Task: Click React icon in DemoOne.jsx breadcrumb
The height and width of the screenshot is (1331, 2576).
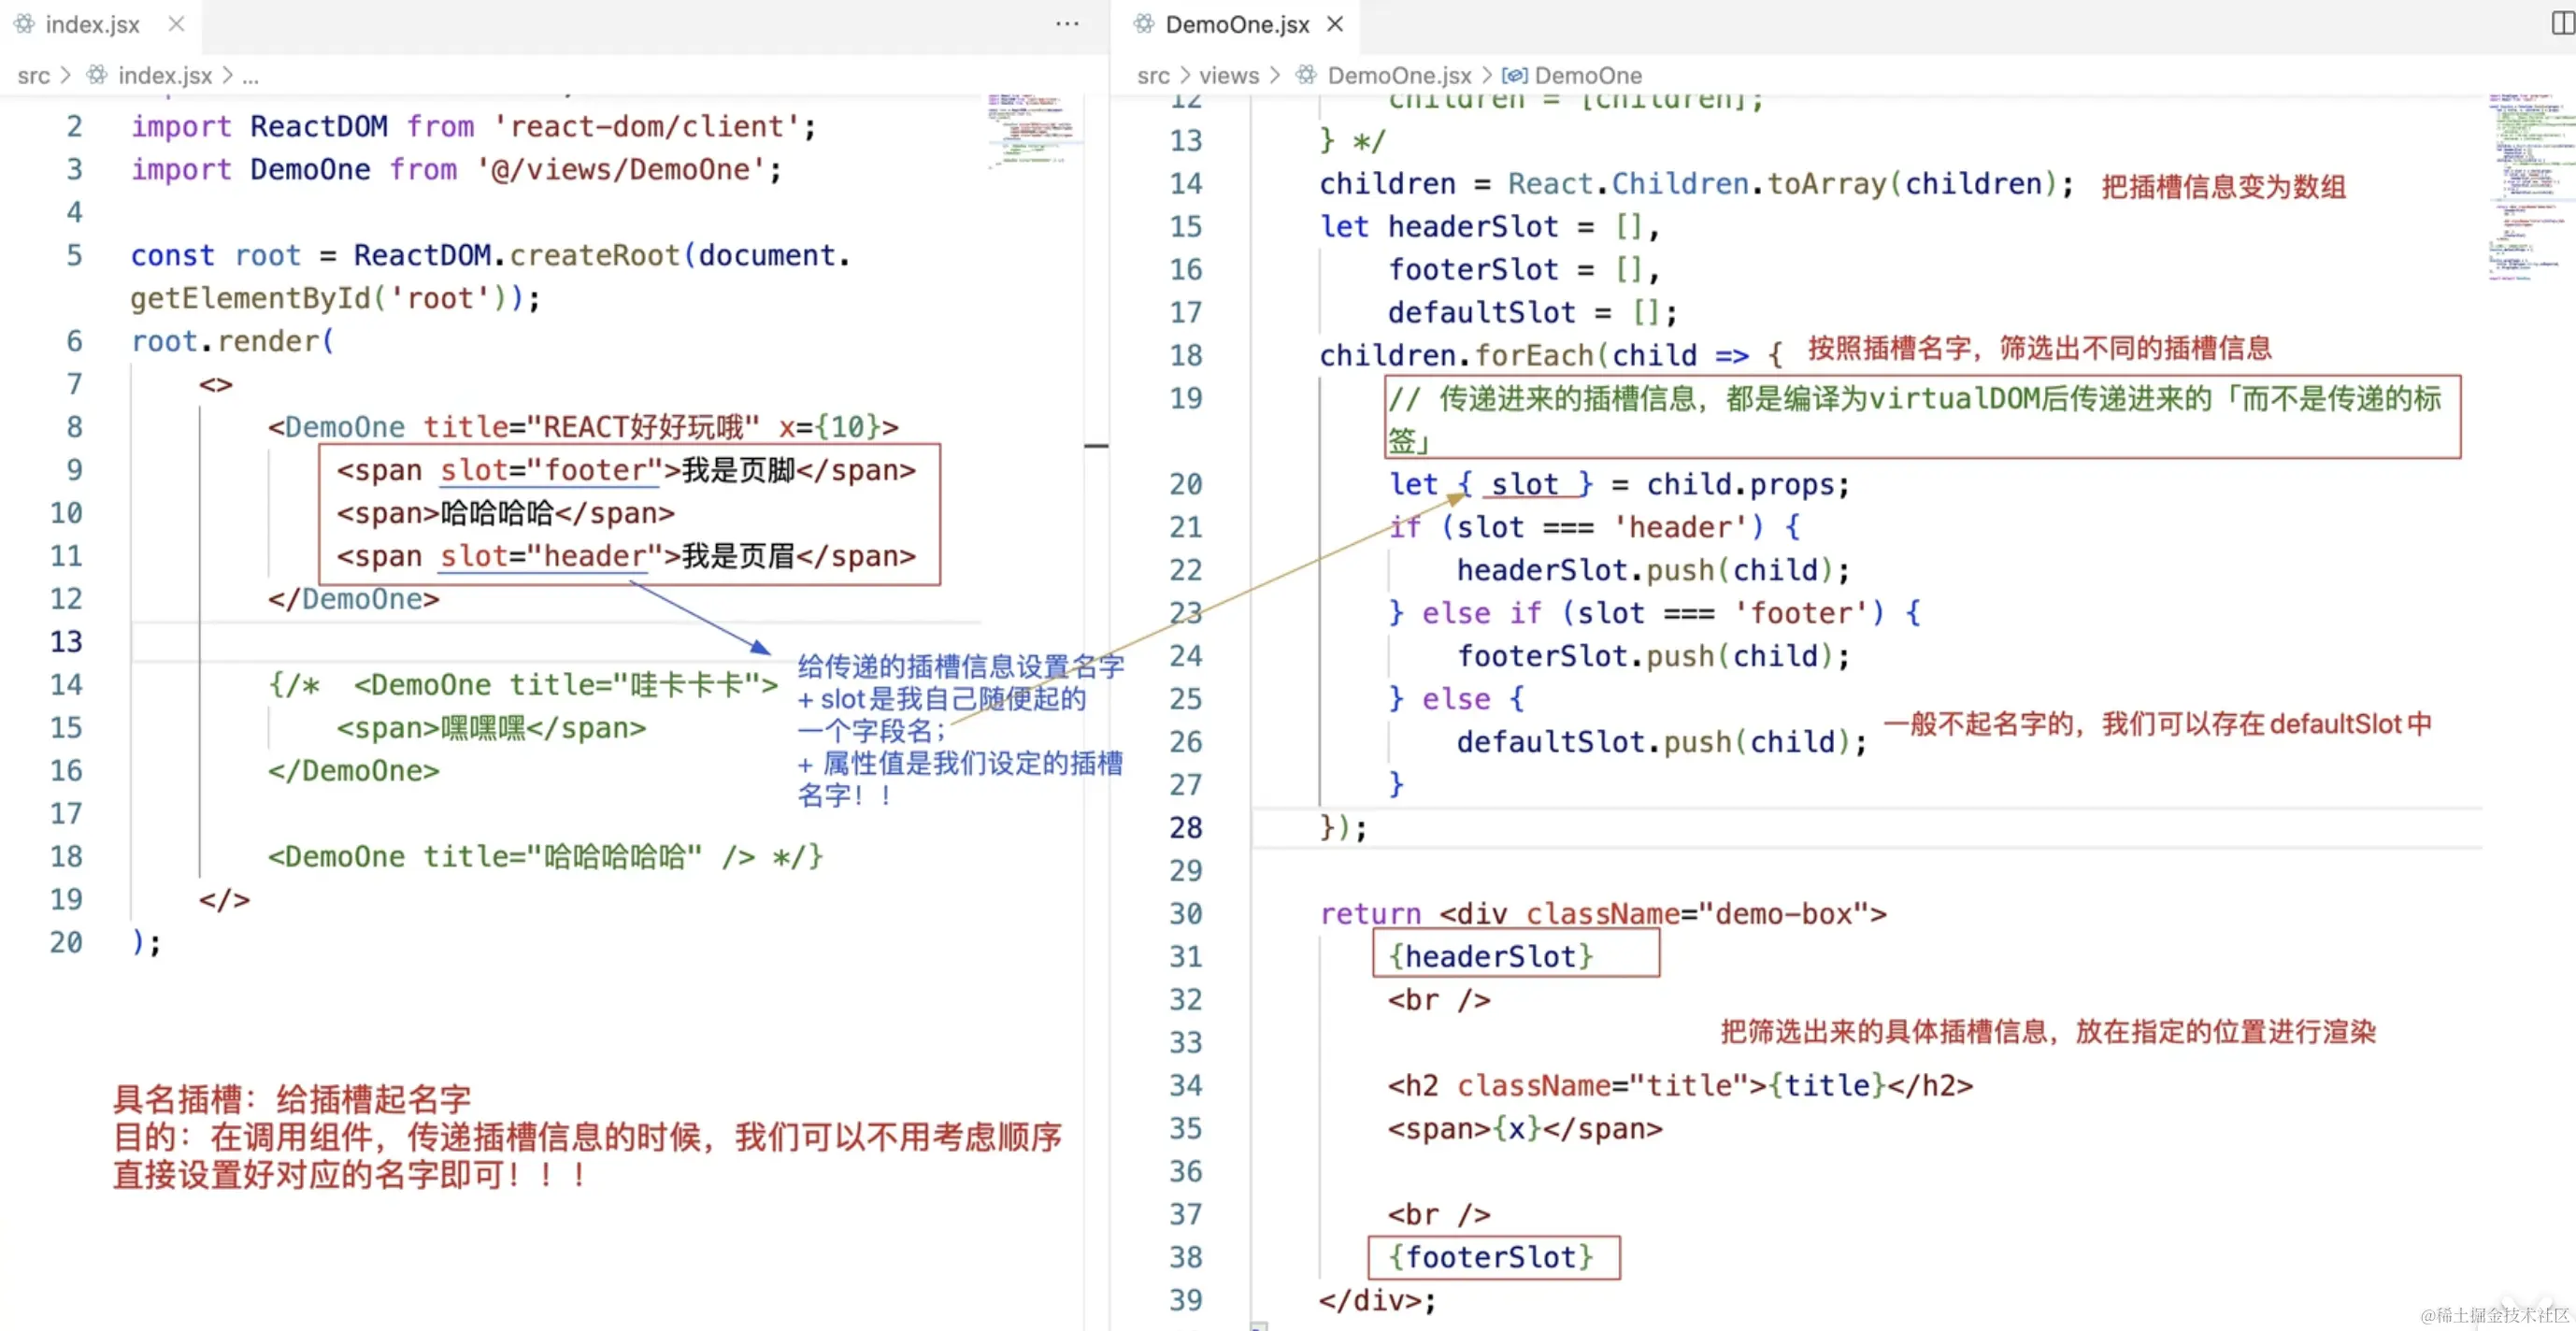Action: click(x=1306, y=75)
